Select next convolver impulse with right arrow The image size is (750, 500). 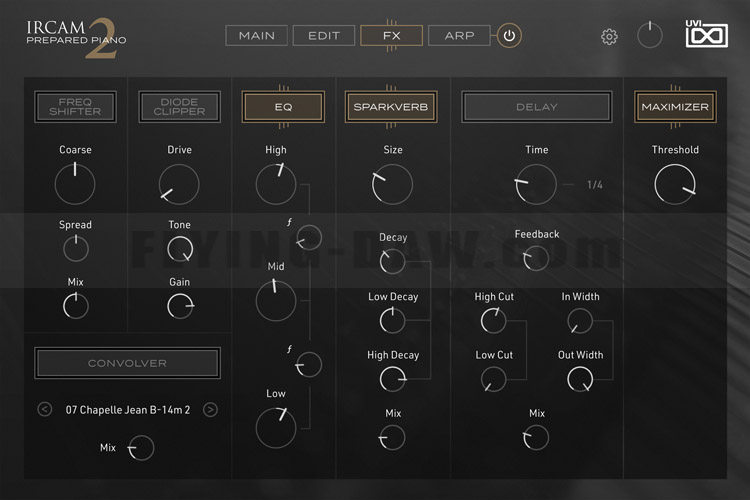[210, 410]
